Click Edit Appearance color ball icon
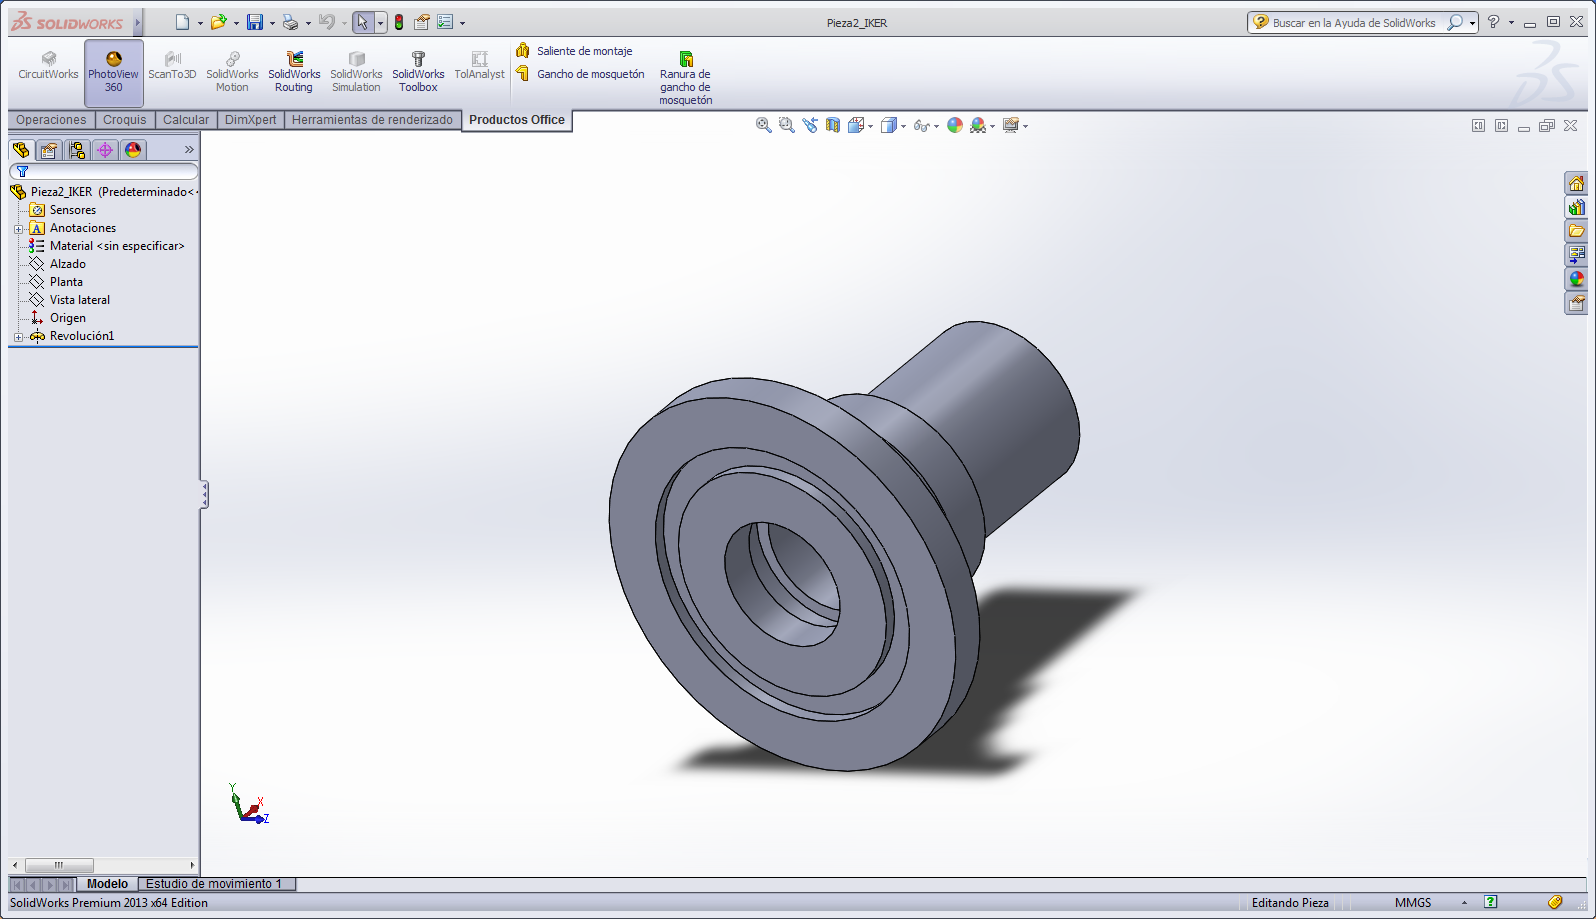The height and width of the screenshot is (919, 1596). coord(955,125)
